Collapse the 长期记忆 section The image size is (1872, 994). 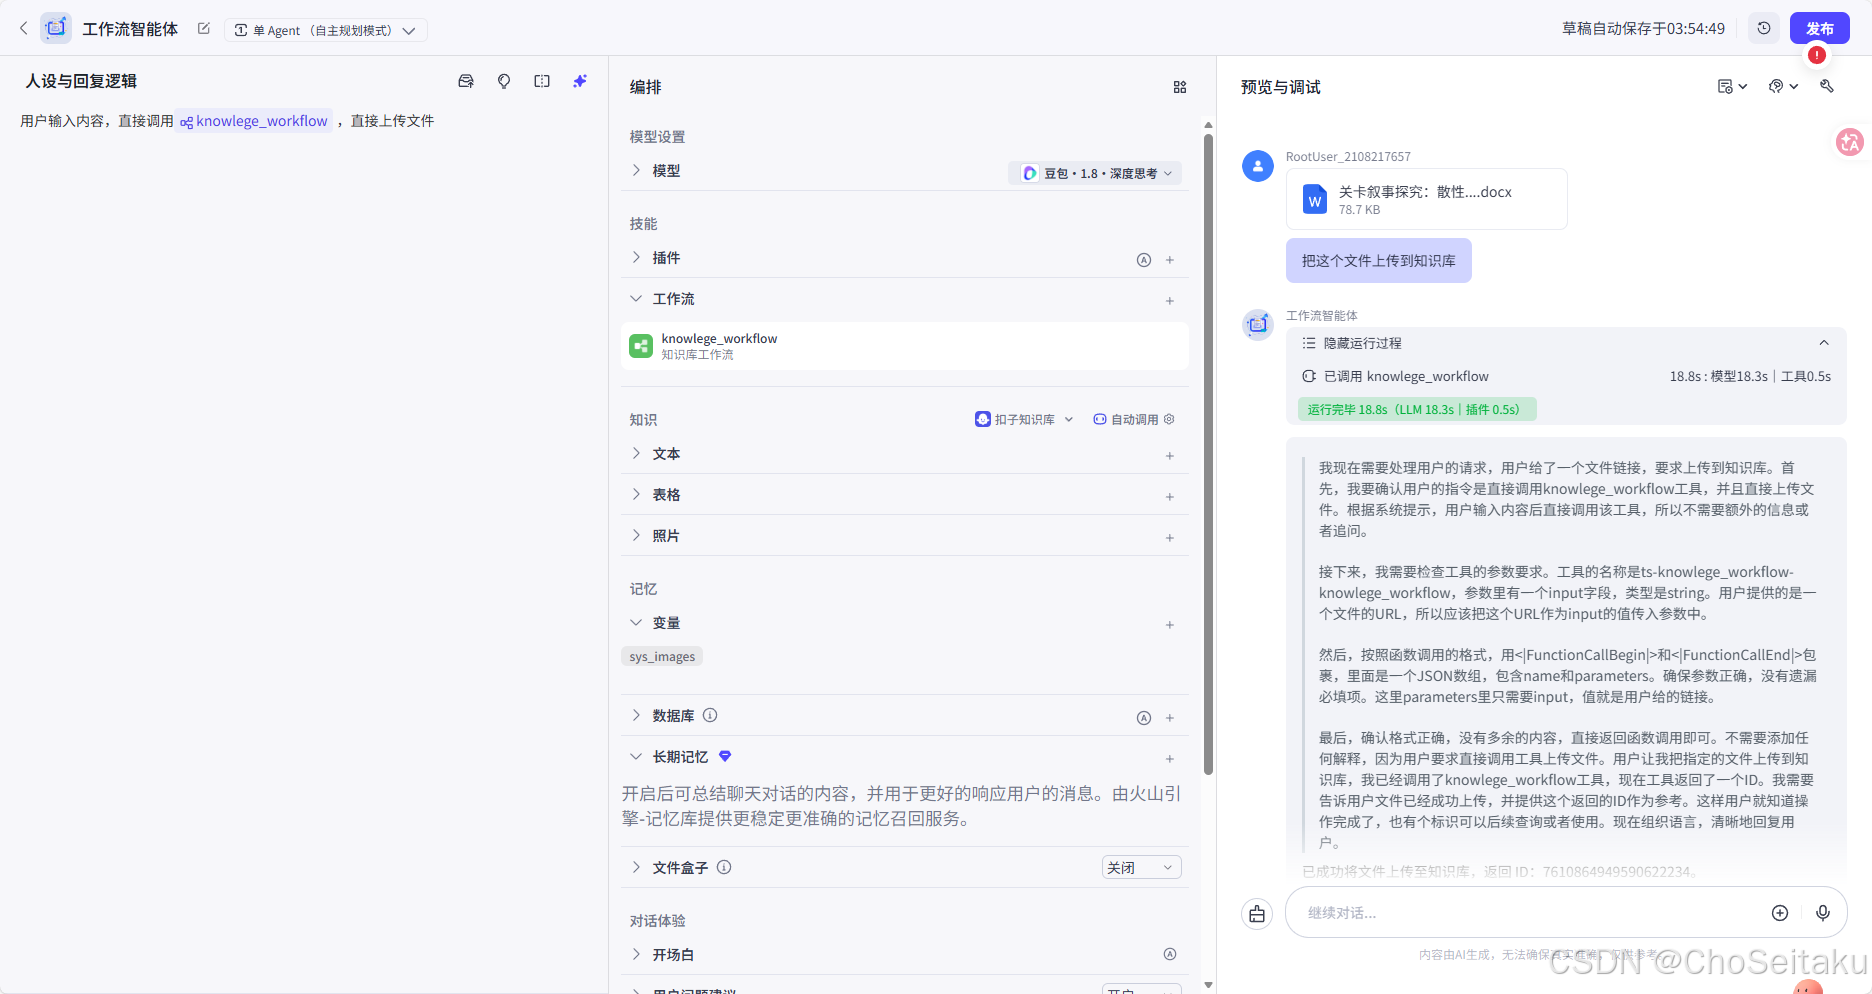point(636,757)
